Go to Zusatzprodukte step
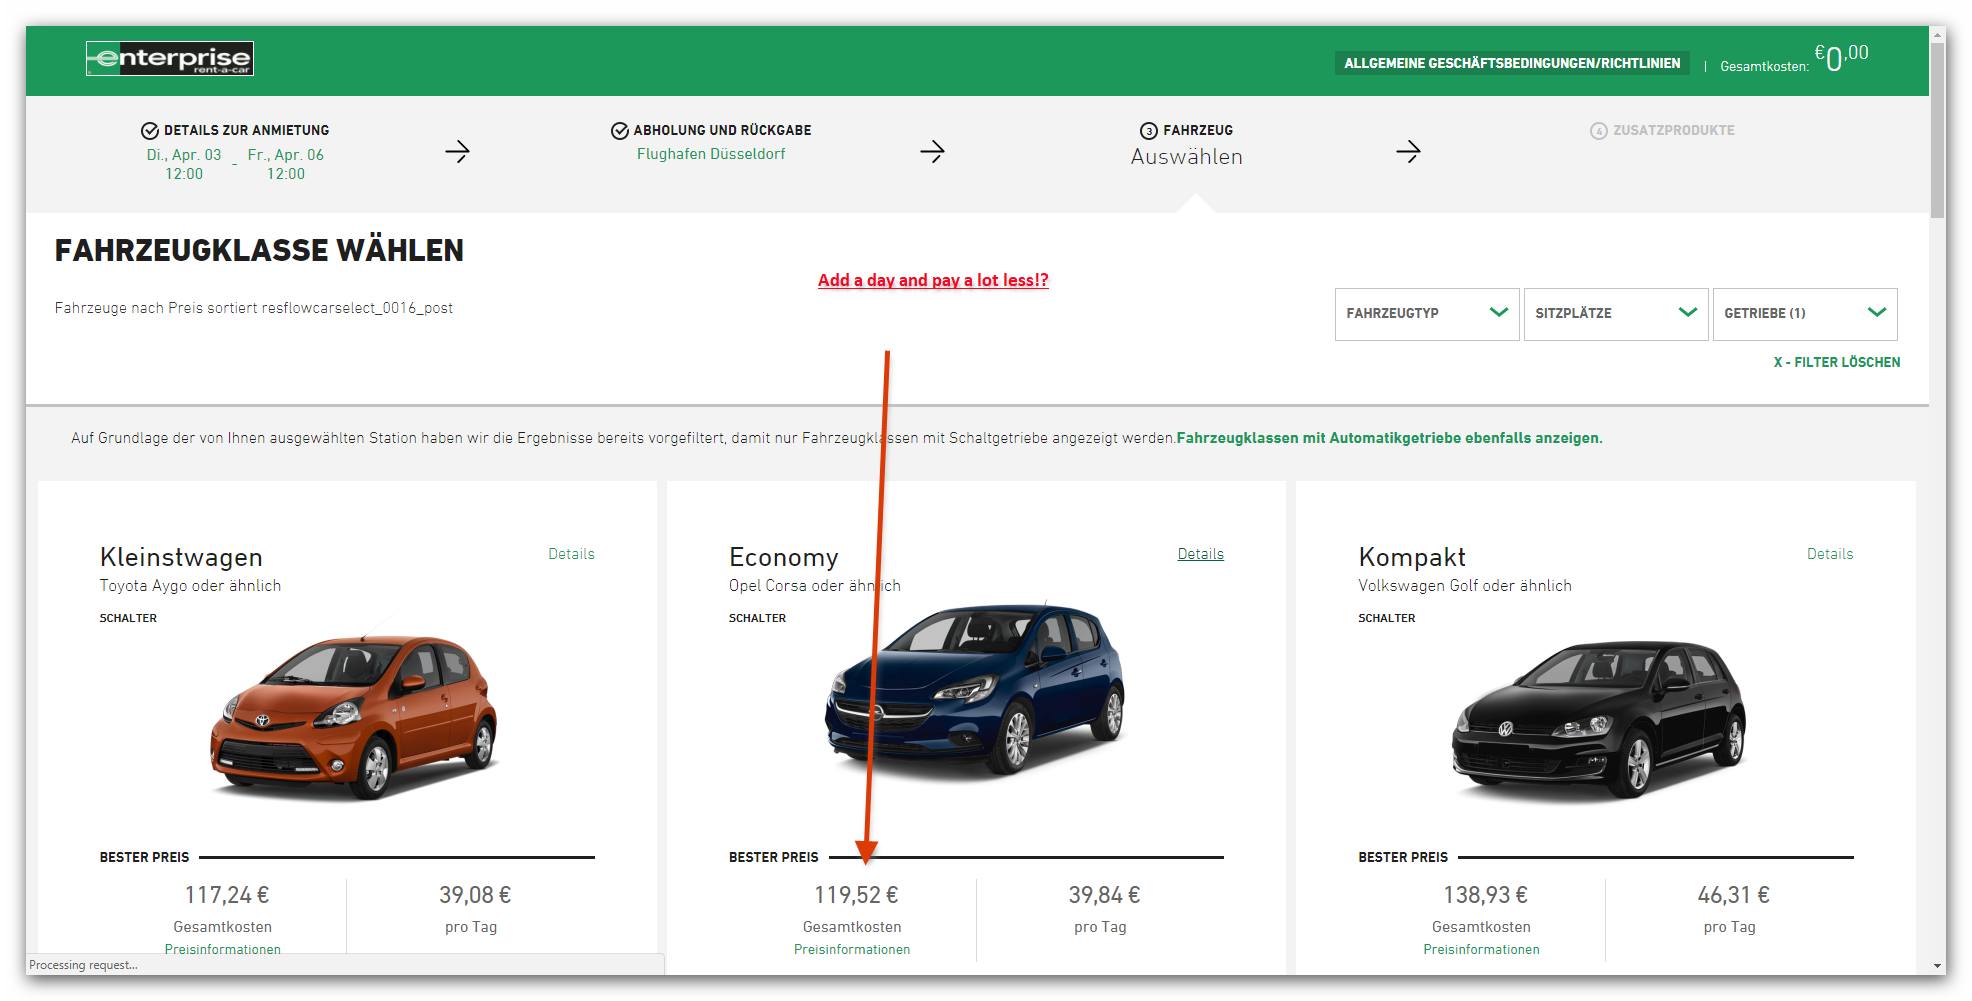Screen dimensions: 1972x1001 [1673, 131]
